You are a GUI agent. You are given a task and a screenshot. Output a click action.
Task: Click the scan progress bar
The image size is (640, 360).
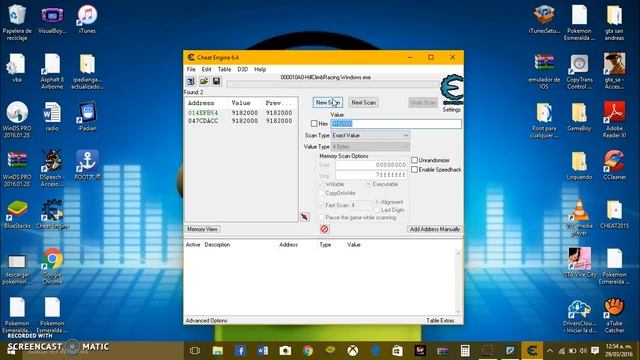pos(333,84)
